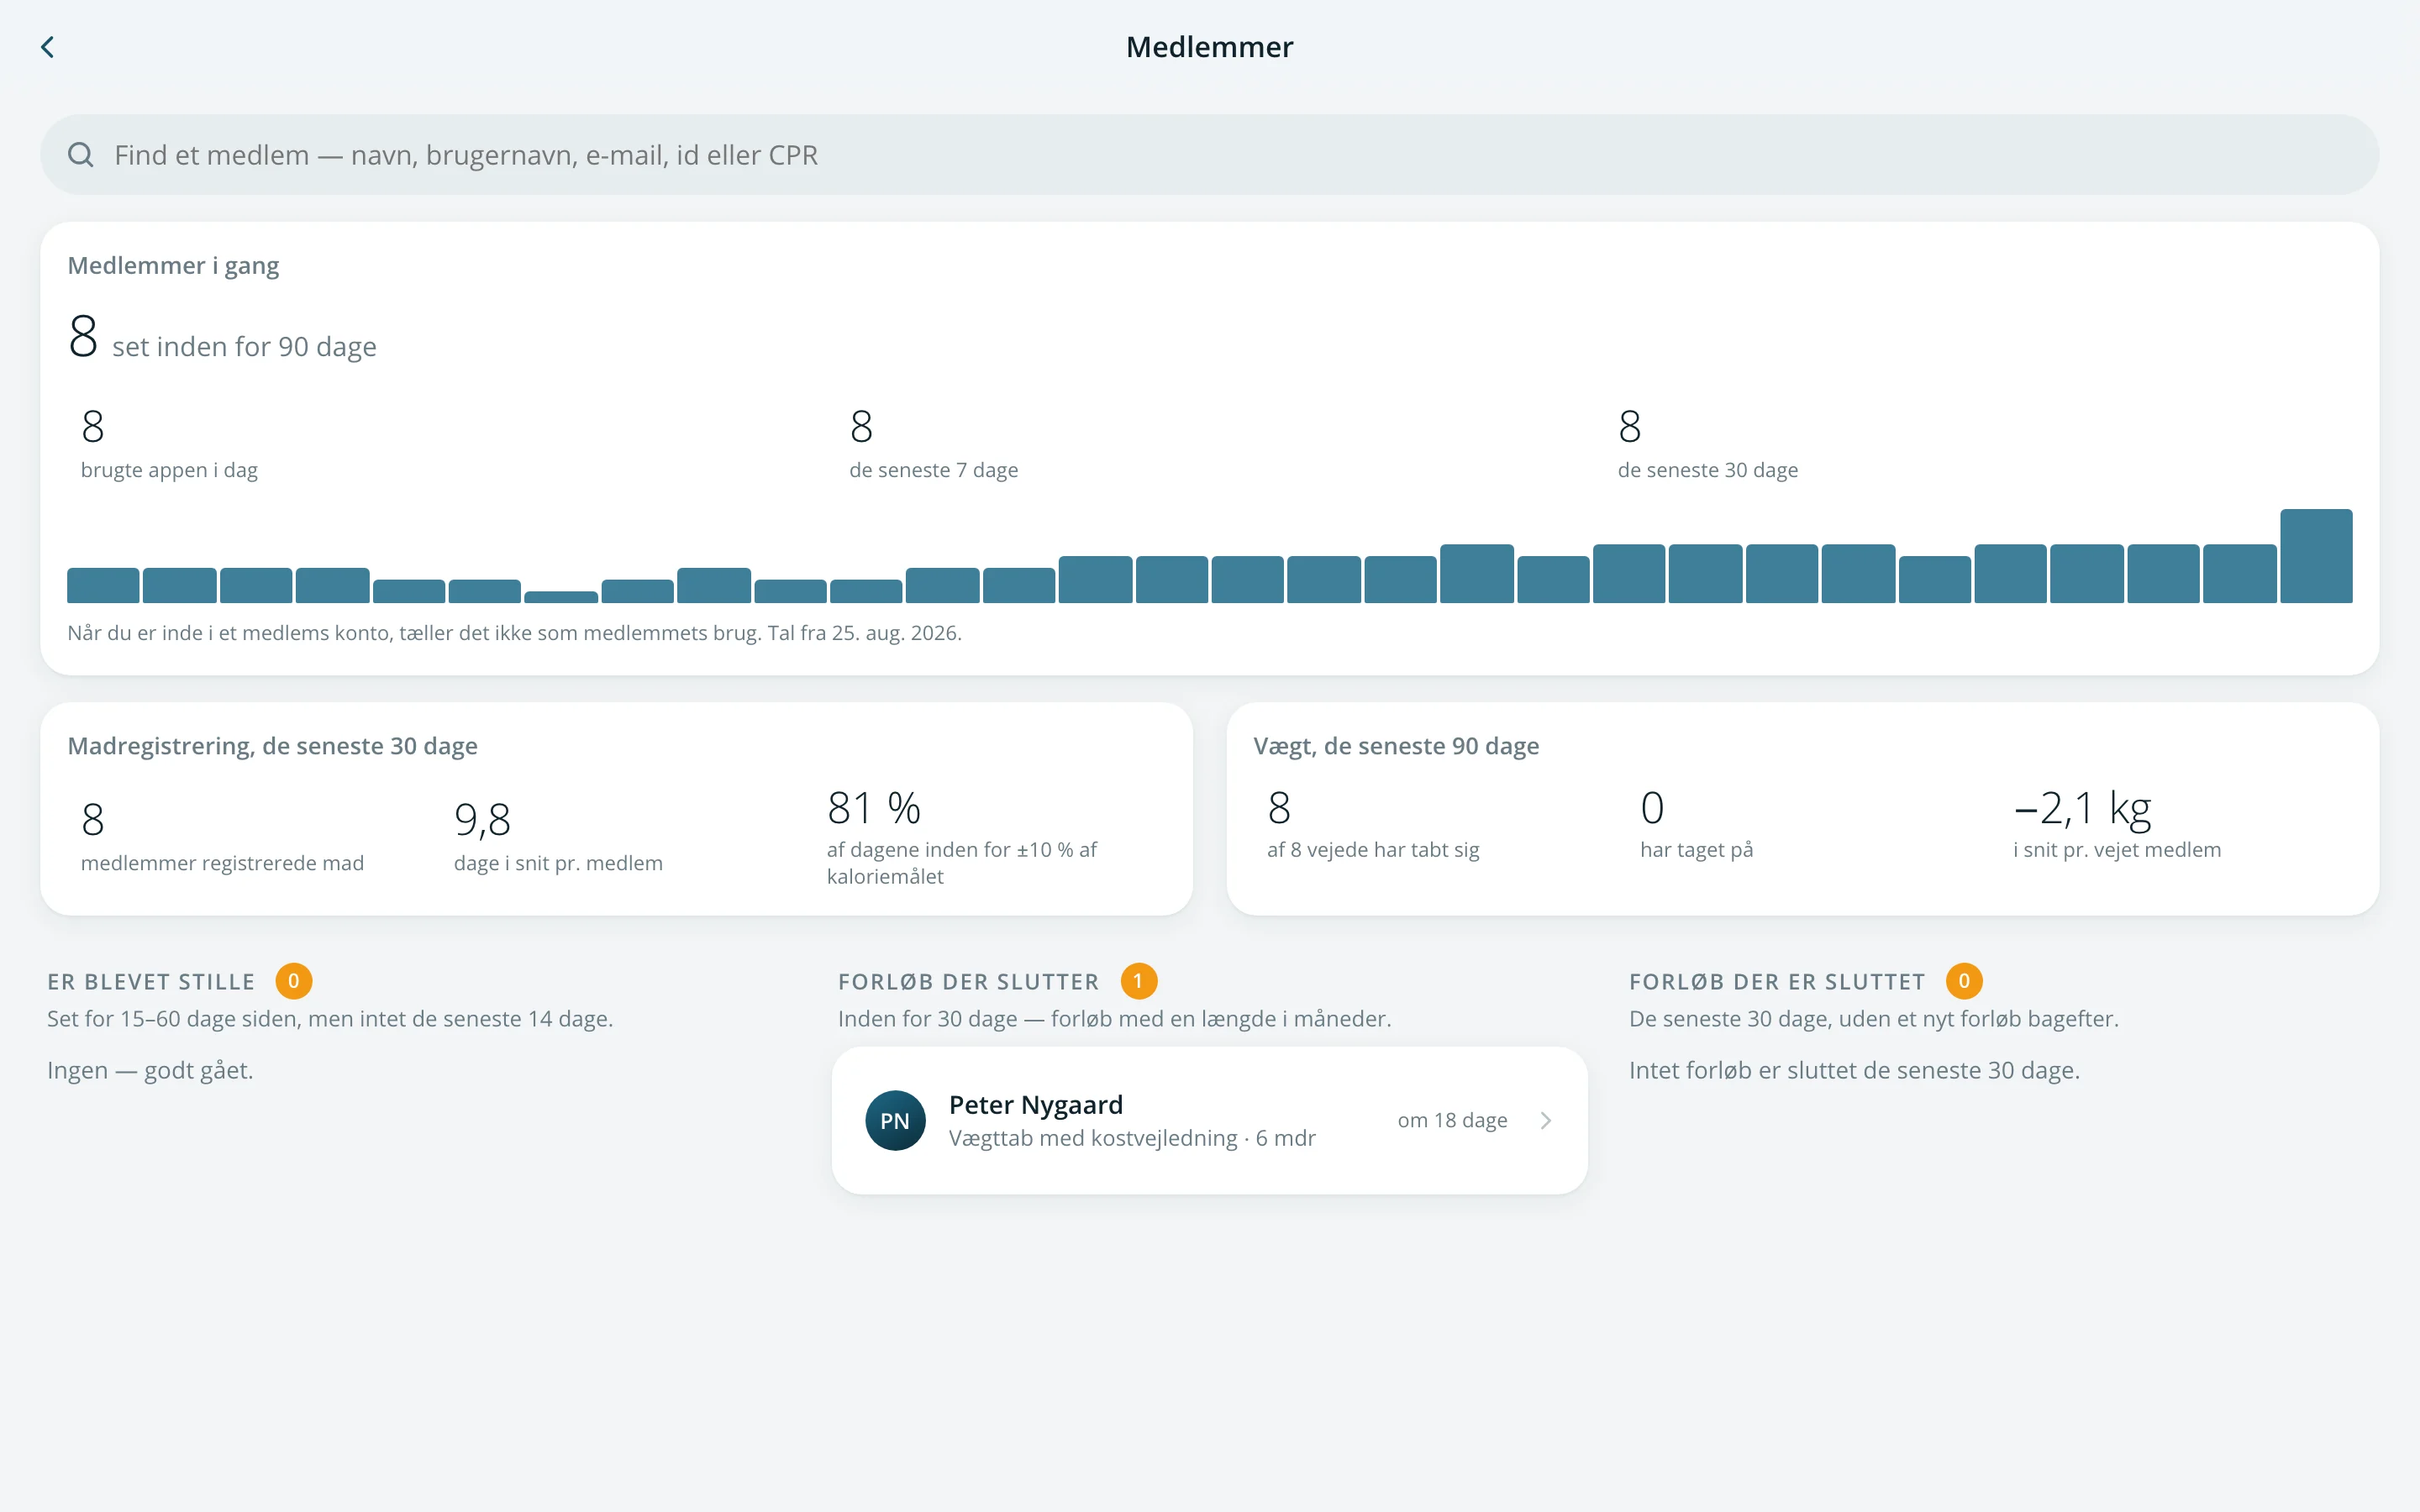Click 'Vægttab med kostvejledning · 6 mdr' text
The image size is (2420, 1512).
click(1132, 1138)
